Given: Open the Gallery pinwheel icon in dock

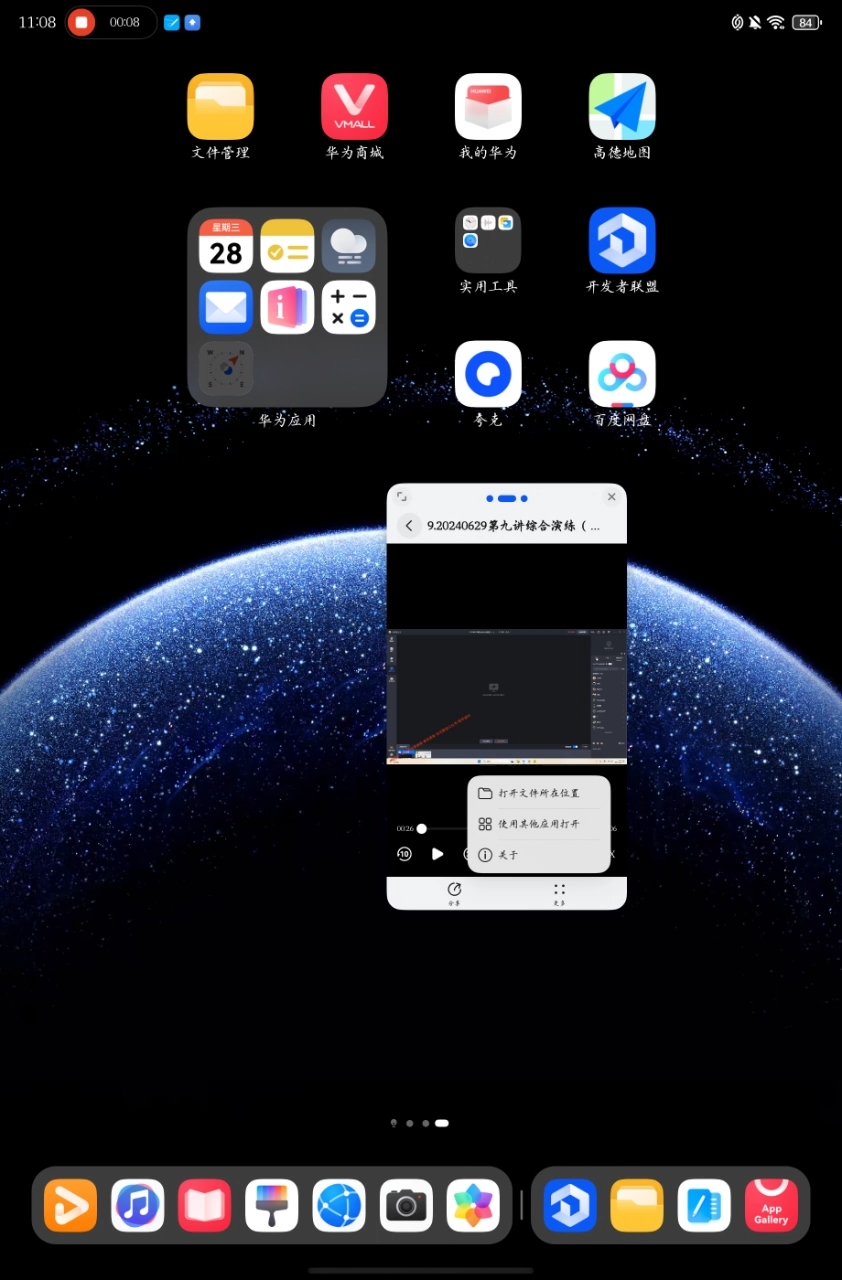Looking at the screenshot, I should (473, 1205).
